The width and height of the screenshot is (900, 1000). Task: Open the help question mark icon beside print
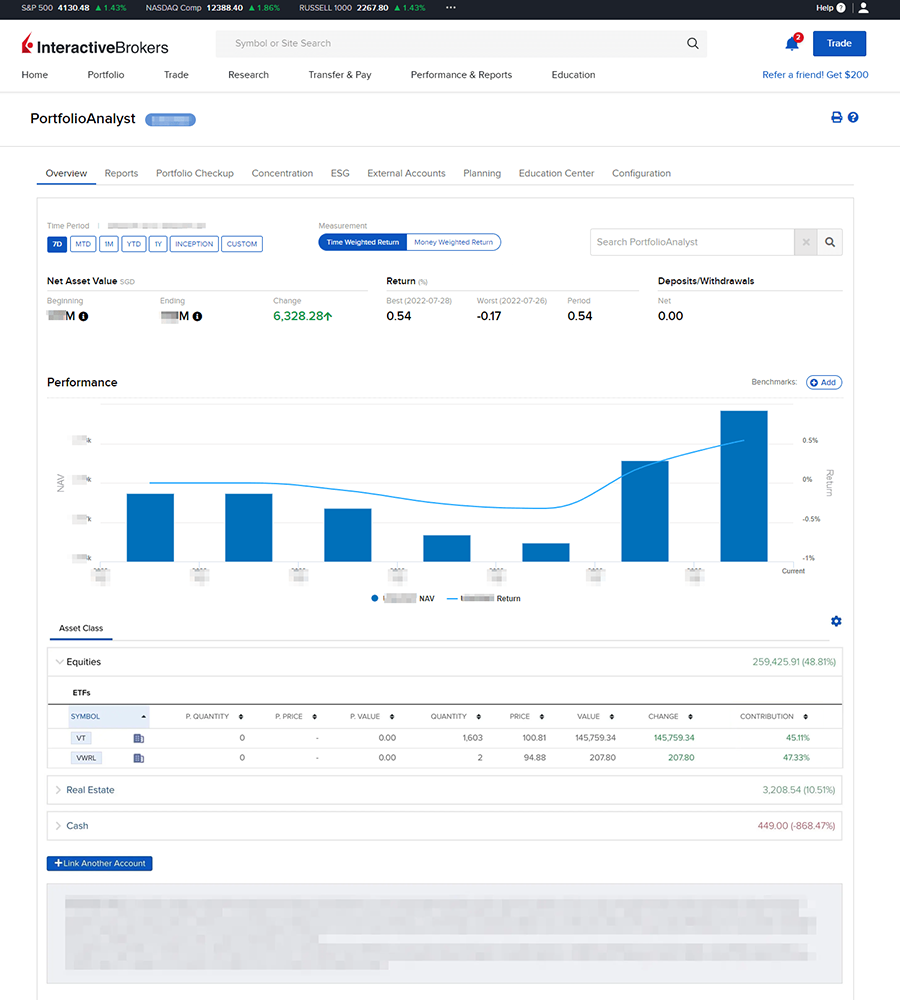(853, 117)
